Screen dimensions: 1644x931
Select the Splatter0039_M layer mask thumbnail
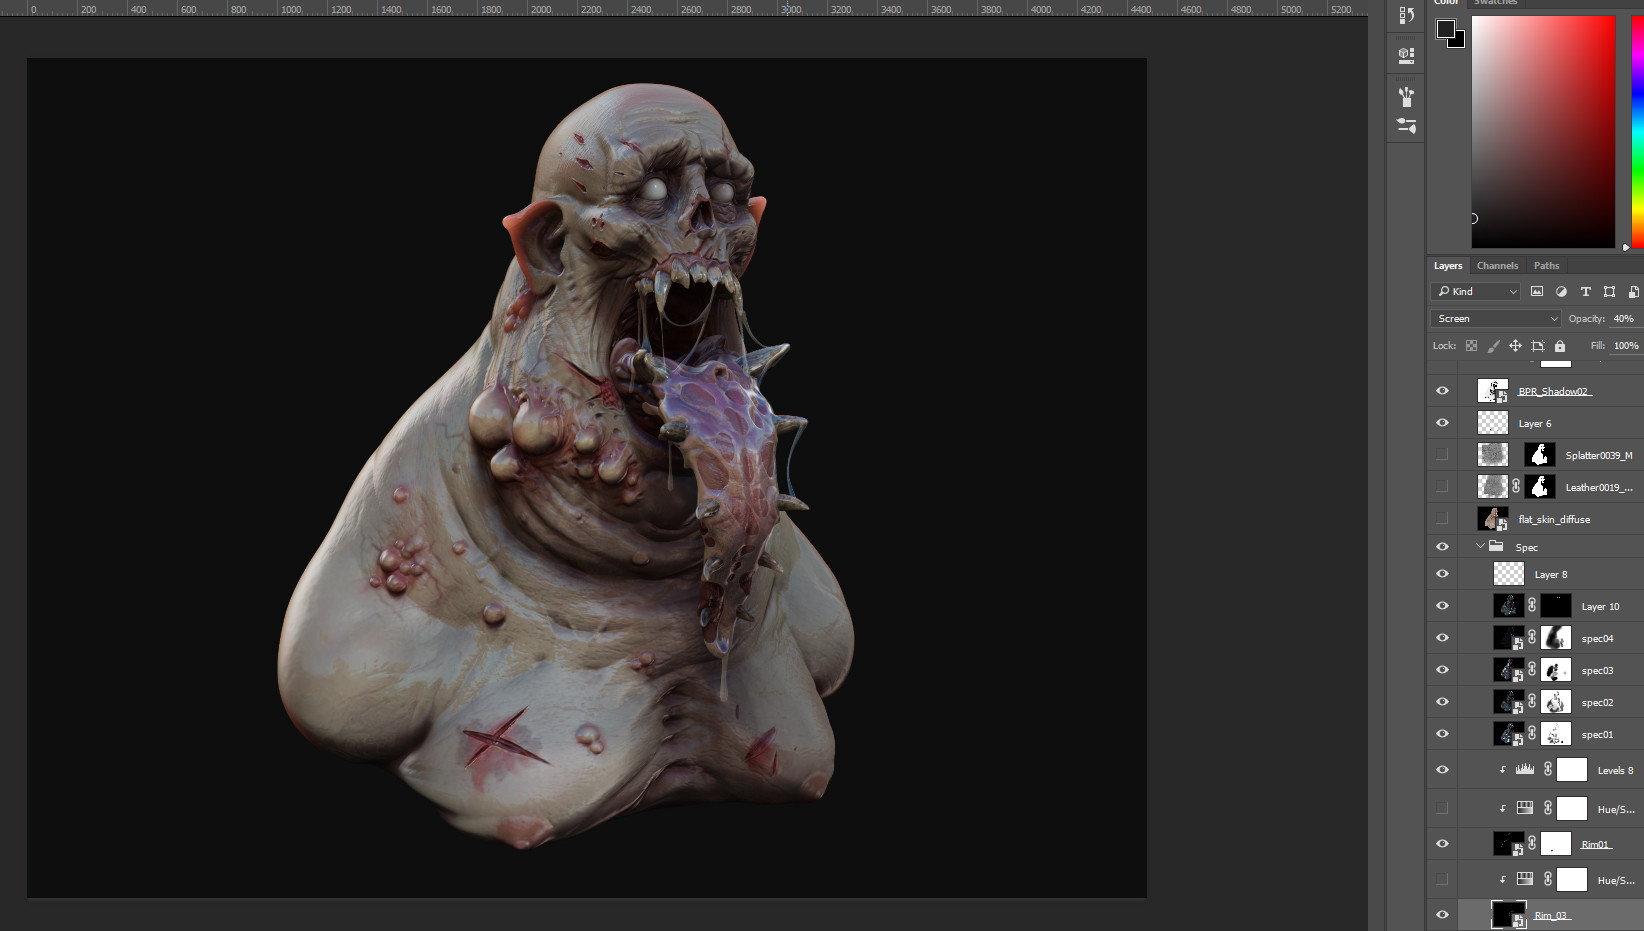coord(1540,455)
